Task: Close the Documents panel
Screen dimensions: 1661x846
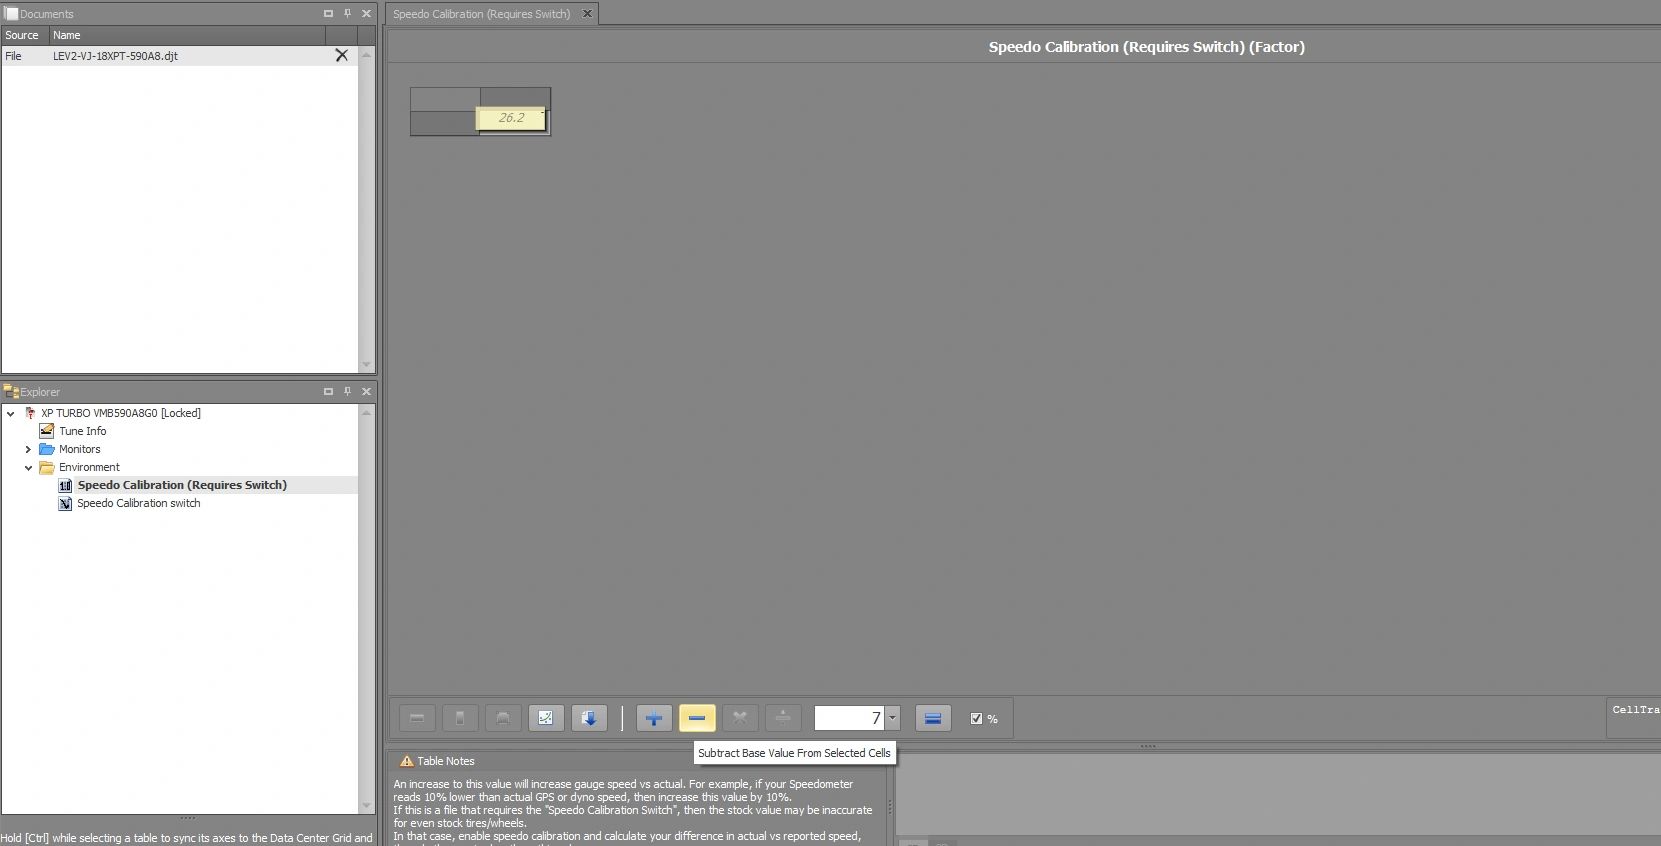Action: [x=366, y=14]
